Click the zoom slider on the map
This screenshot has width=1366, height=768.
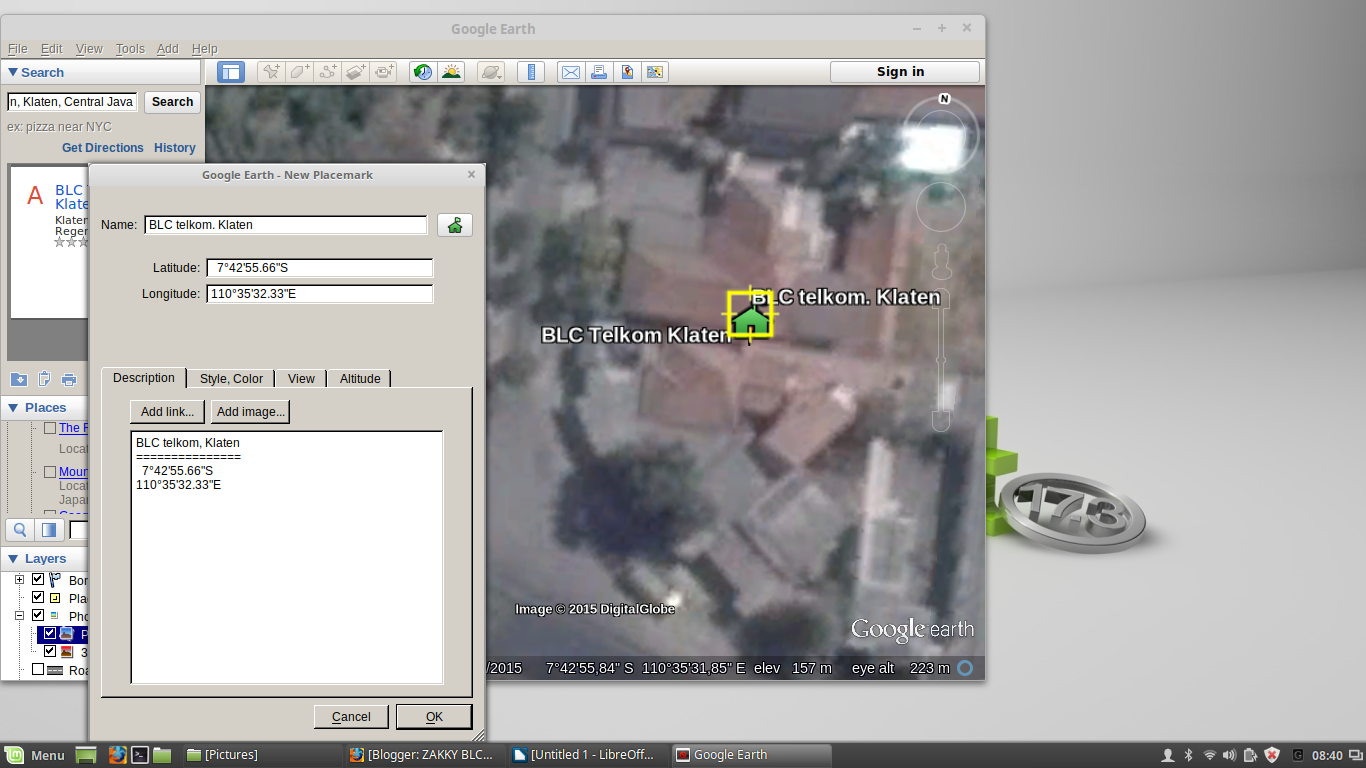(940, 360)
